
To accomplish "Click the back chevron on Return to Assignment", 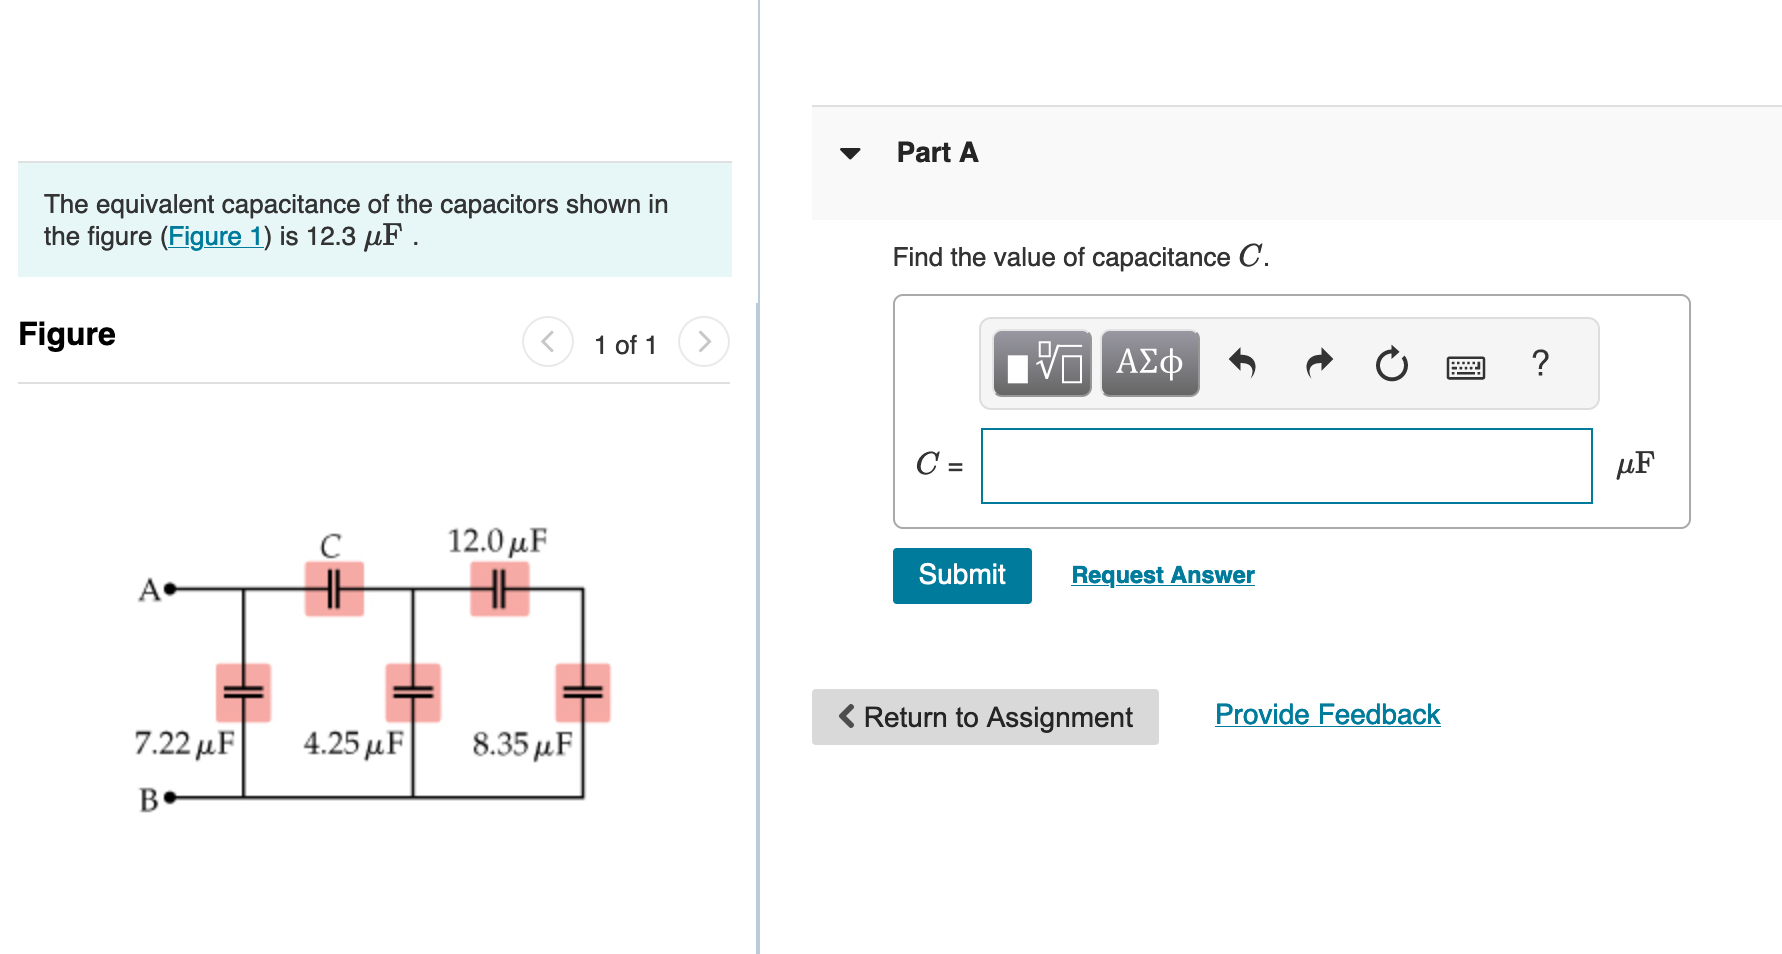I will click(846, 717).
